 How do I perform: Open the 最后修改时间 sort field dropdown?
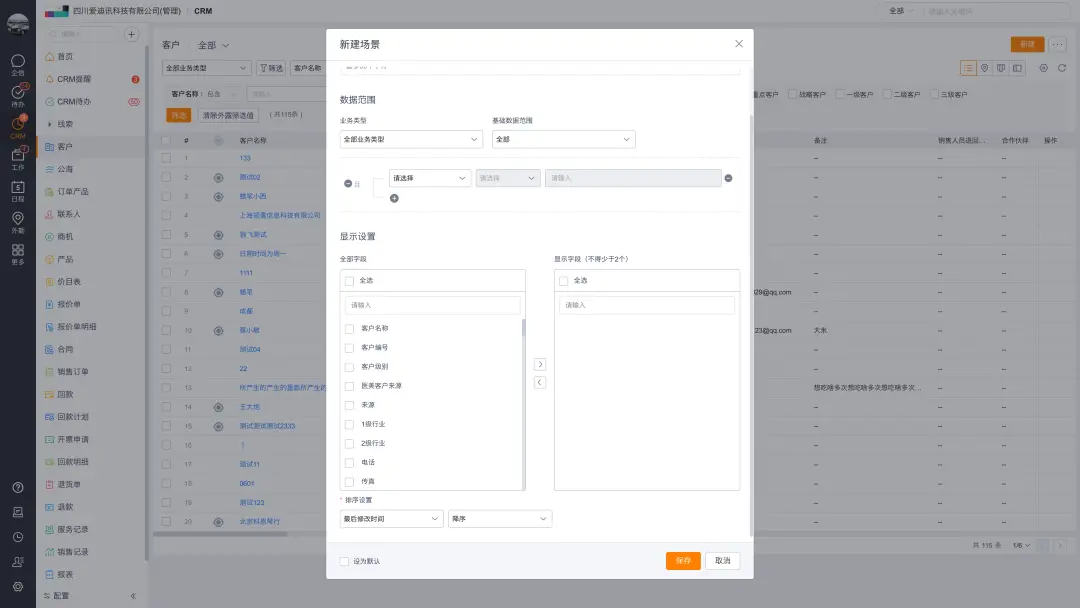tap(391, 519)
